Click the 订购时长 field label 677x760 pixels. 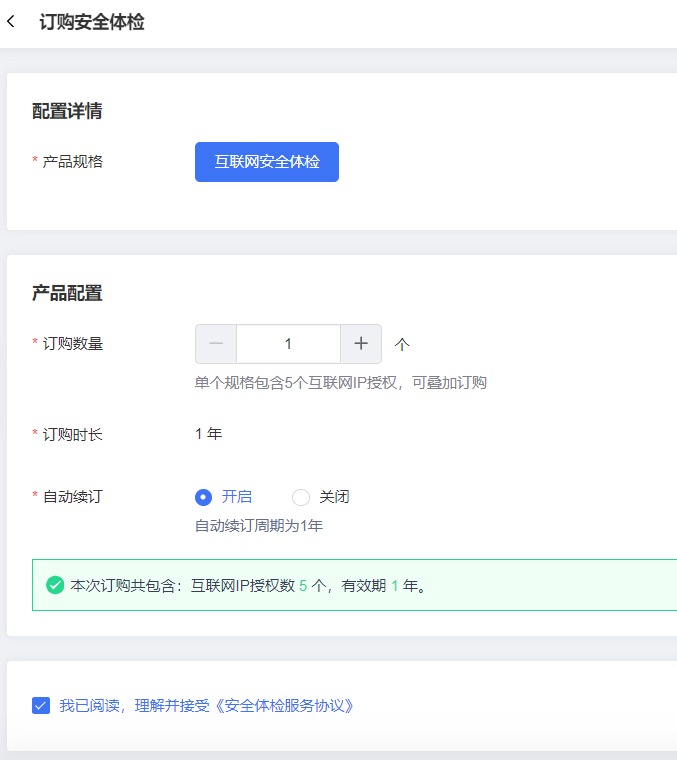tap(73, 434)
